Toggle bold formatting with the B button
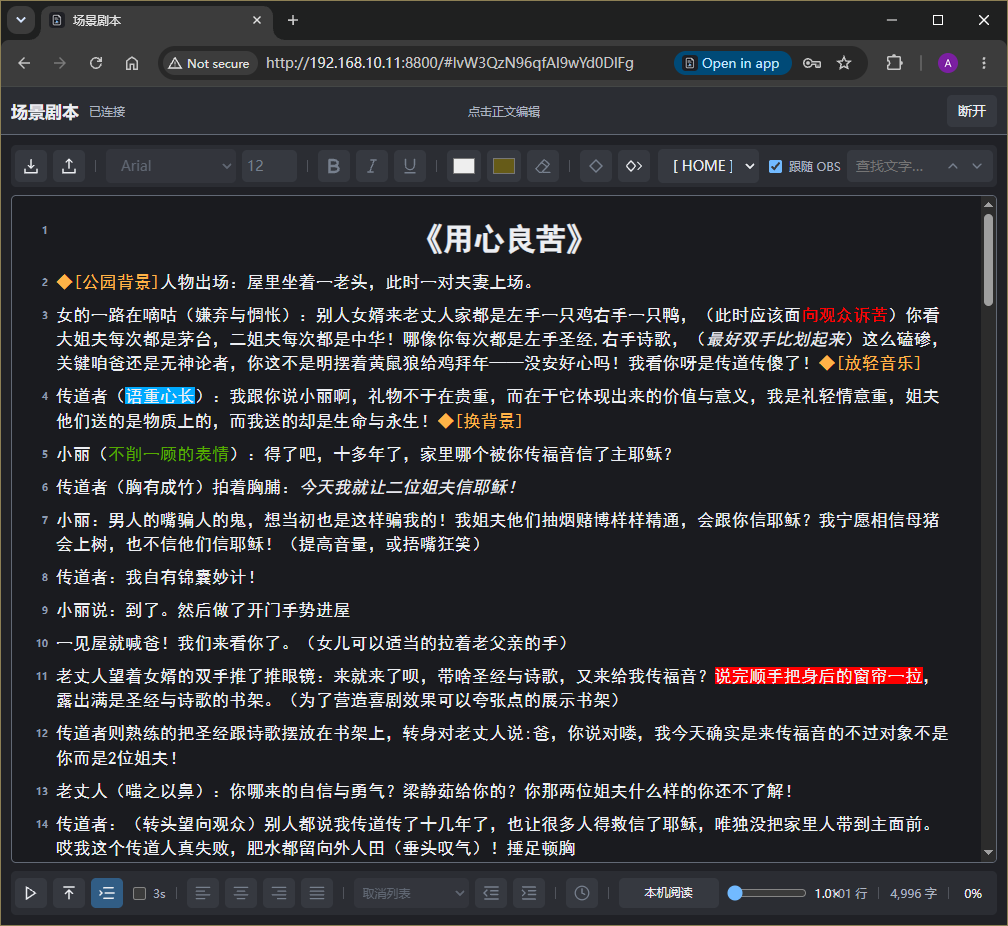Image resolution: width=1008 pixels, height=926 pixels. pyautogui.click(x=334, y=167)
